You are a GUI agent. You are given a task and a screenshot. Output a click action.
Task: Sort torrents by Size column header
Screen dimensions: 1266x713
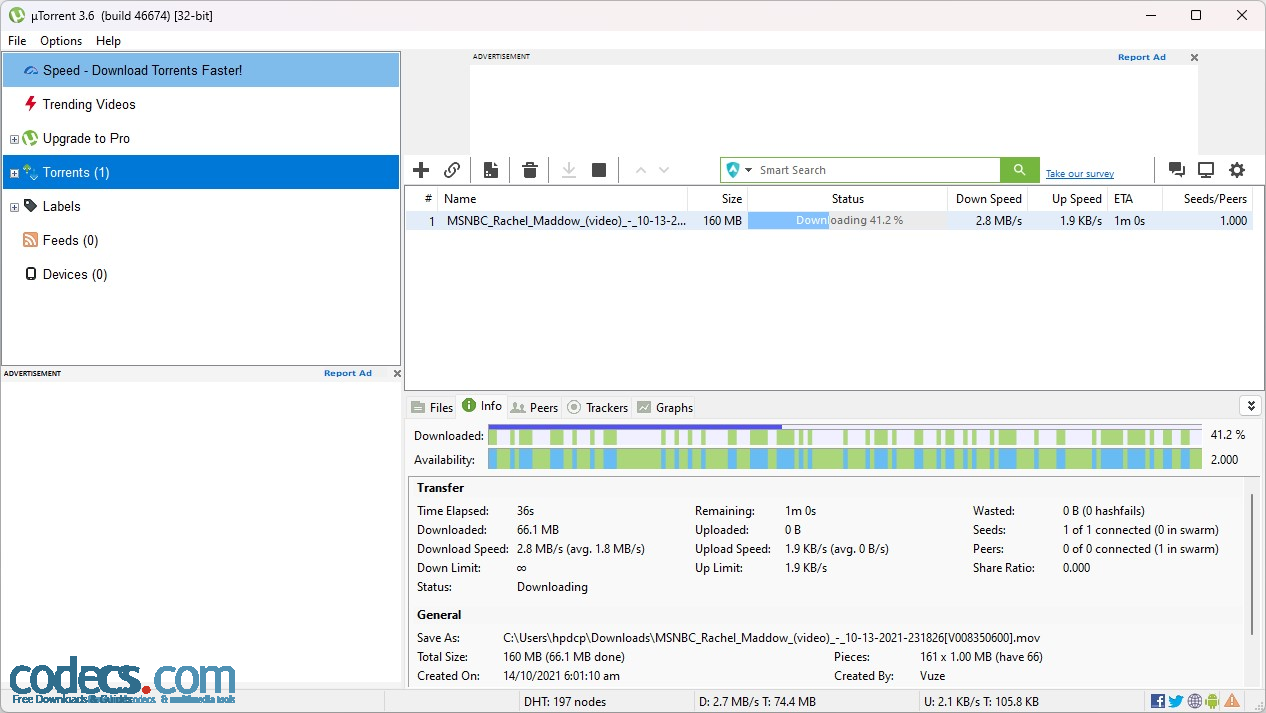click(x=717, y=199)
